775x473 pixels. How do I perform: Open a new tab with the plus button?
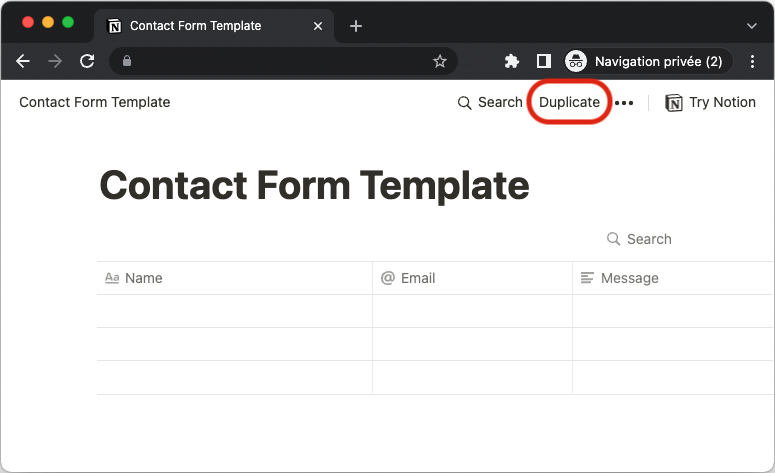(x=356, y=25)
